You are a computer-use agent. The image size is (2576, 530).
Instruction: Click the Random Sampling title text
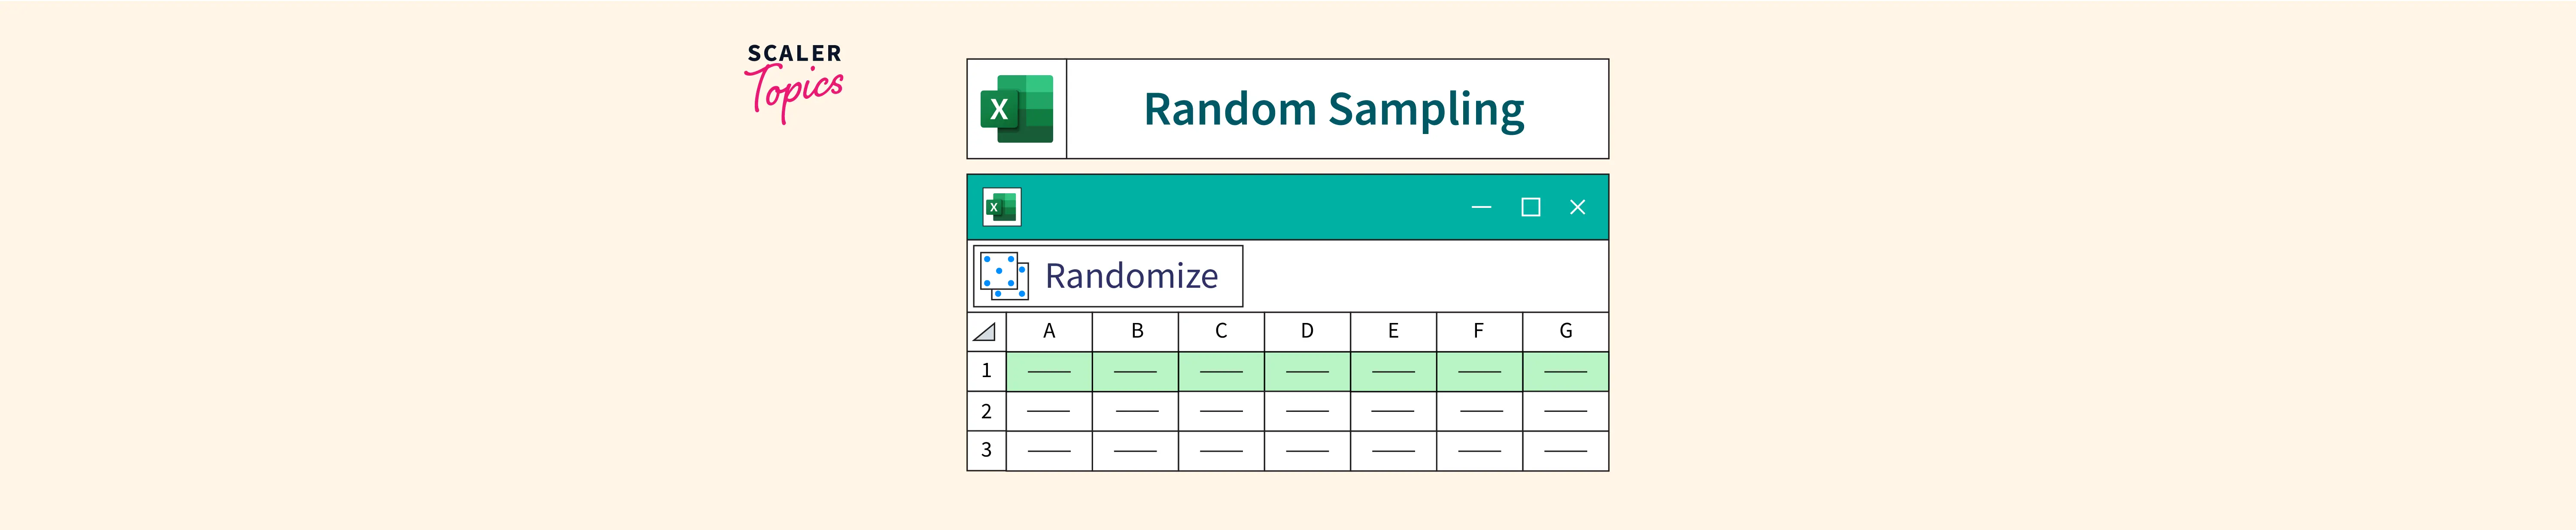(x=1333, y=109)
